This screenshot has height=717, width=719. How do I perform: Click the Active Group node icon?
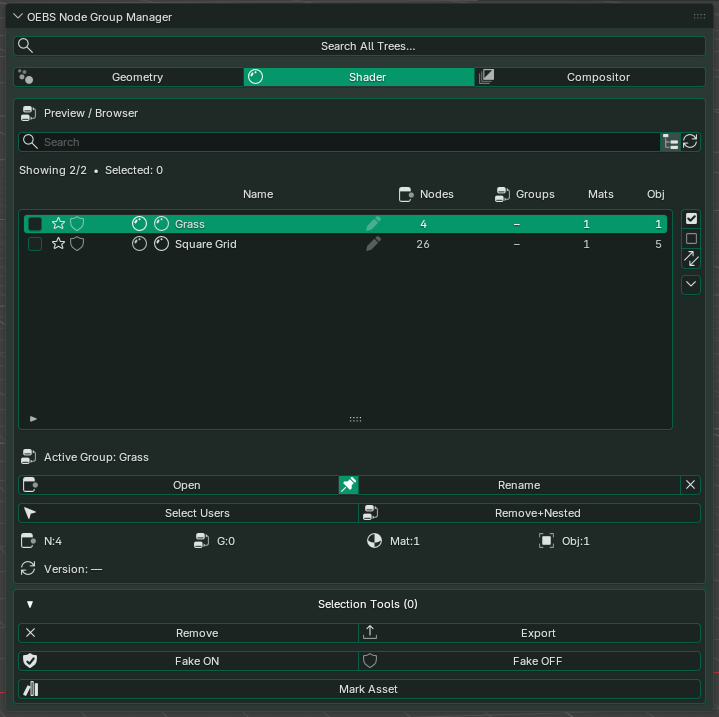point(28,457)
